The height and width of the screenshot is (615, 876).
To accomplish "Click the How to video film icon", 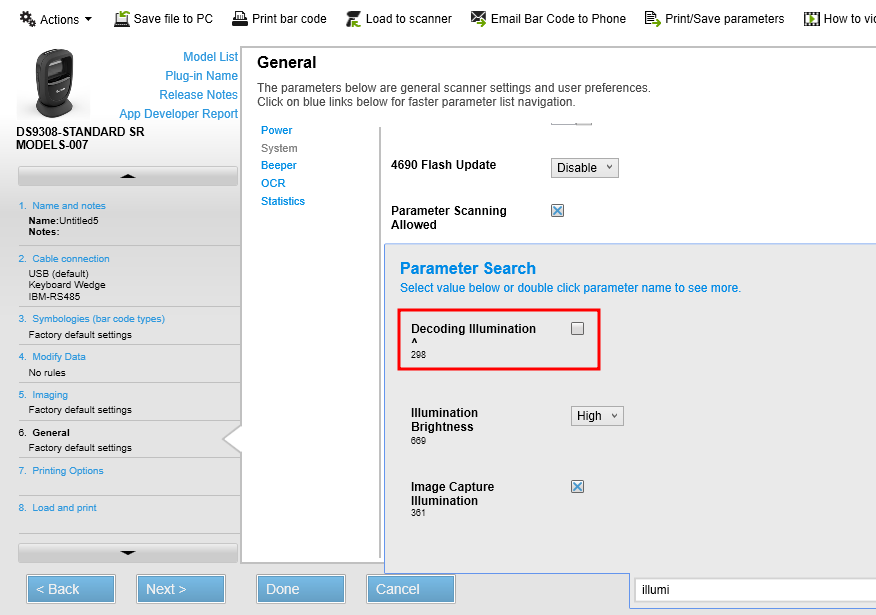I will [x=811, y=19].
